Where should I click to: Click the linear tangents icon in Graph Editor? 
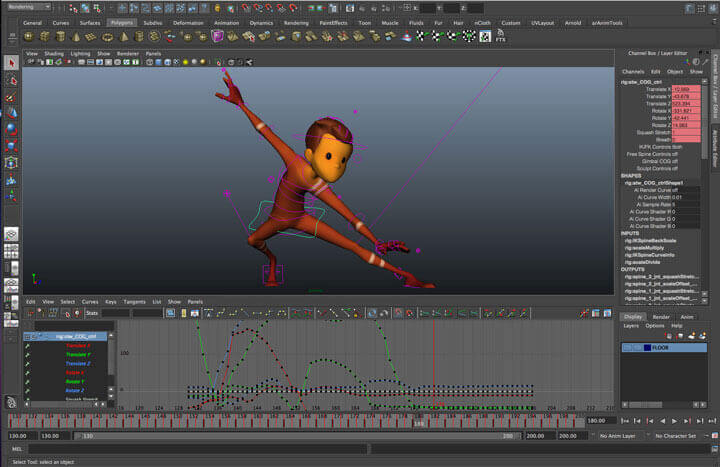point(245,313)
